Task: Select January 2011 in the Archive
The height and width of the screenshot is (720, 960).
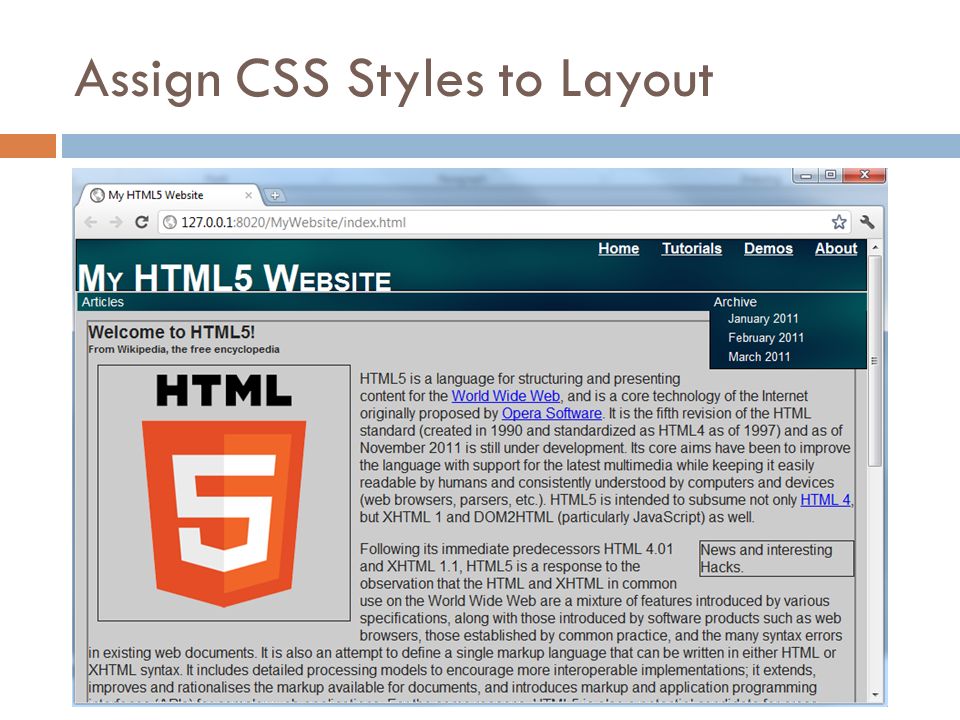Action: pyautogui.click(x=763, y=318)
